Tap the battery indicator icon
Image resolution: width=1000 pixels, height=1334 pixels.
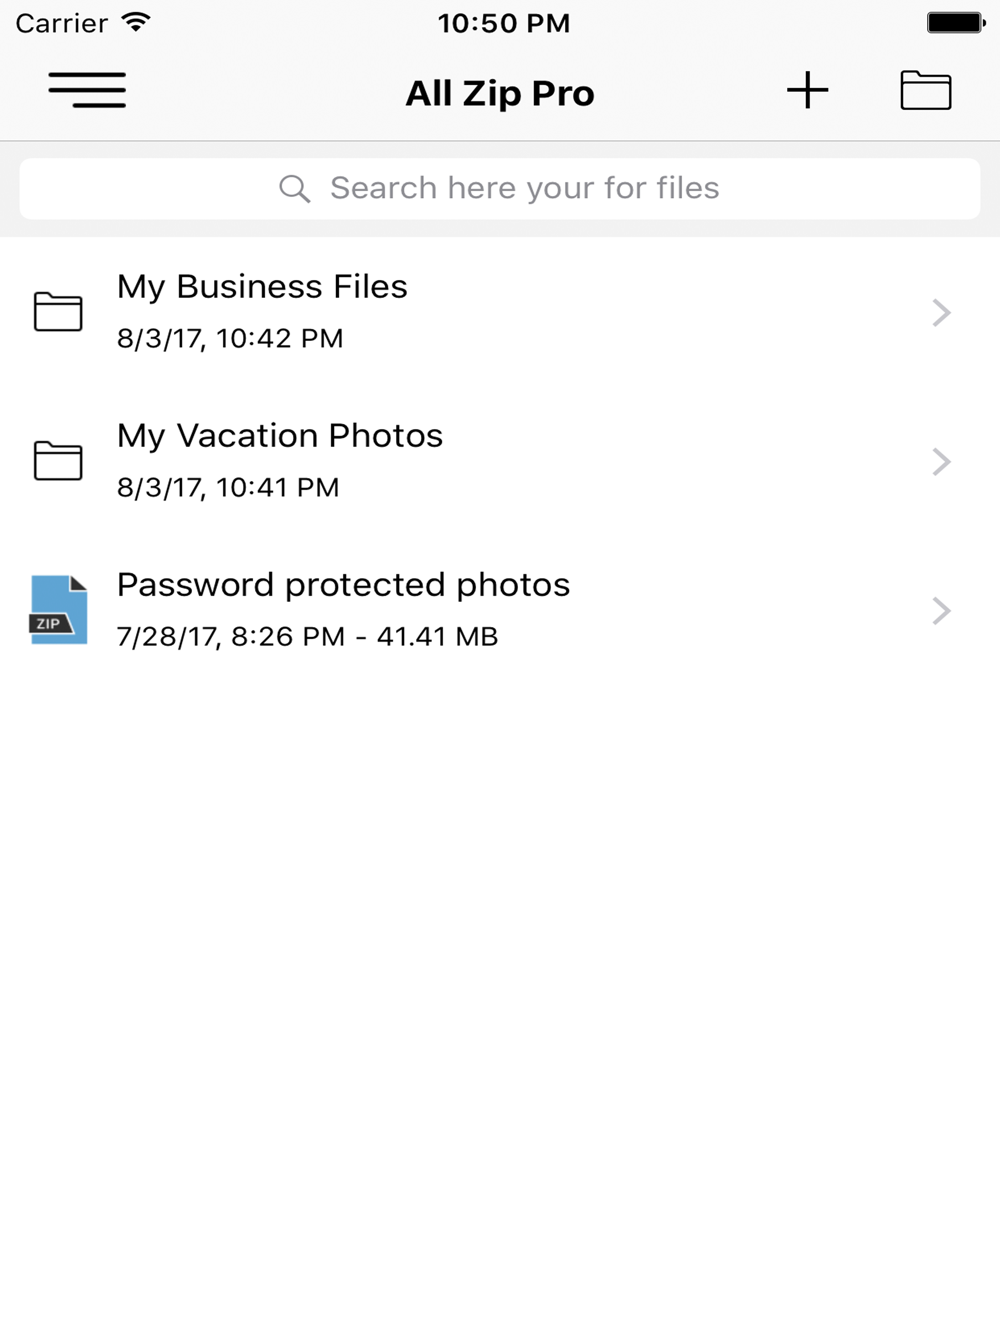(x=955, y=22)
